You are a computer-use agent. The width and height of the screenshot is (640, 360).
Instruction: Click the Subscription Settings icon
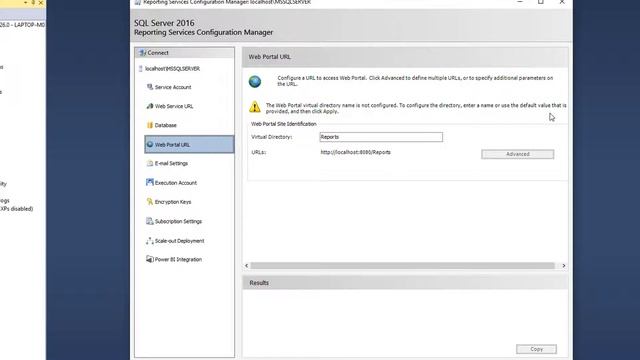tap(150, 221)
